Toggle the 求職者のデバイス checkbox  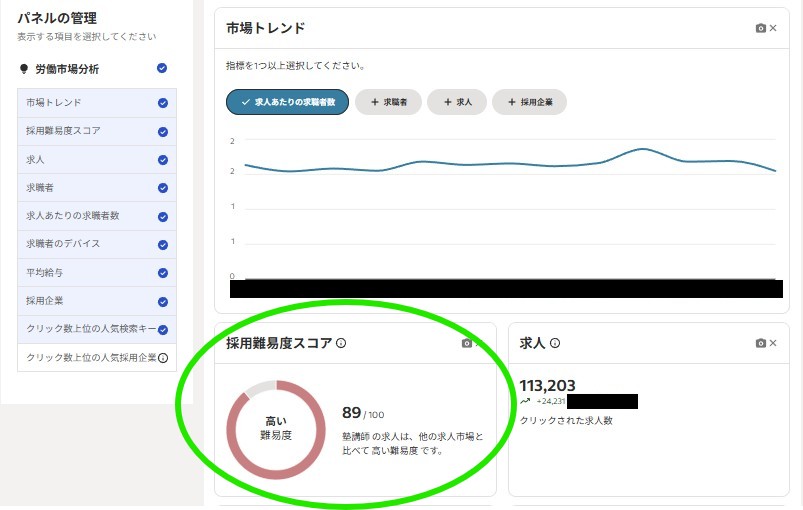[162, 244]
